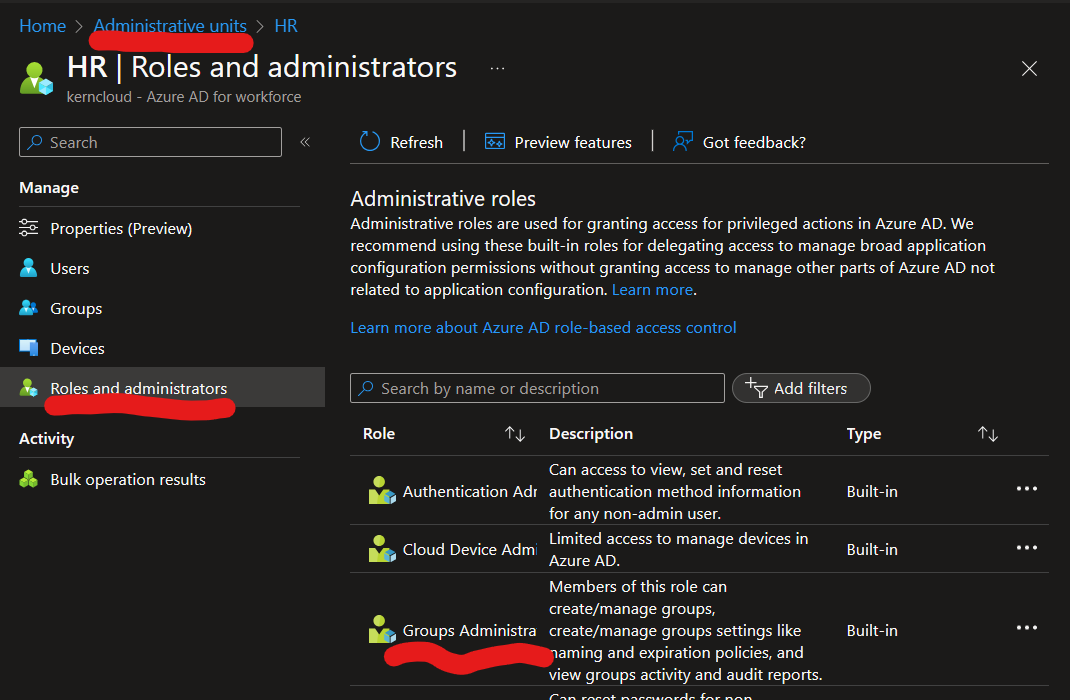Click the HR admin unit icon beside title
This screenshot has height=700, width=1070.
[x=36, y=78]
